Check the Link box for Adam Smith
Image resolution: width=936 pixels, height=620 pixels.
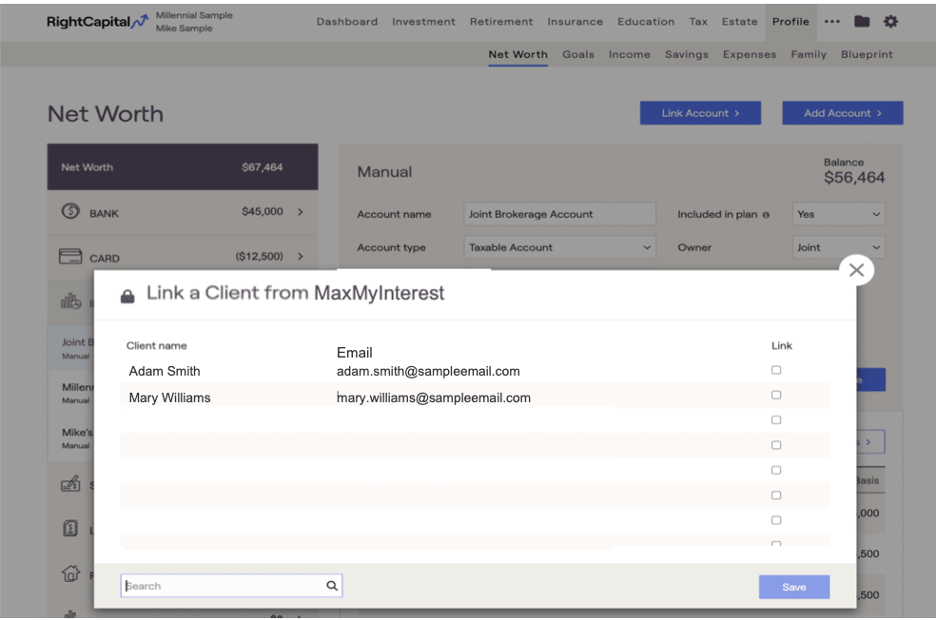point(776,370)
